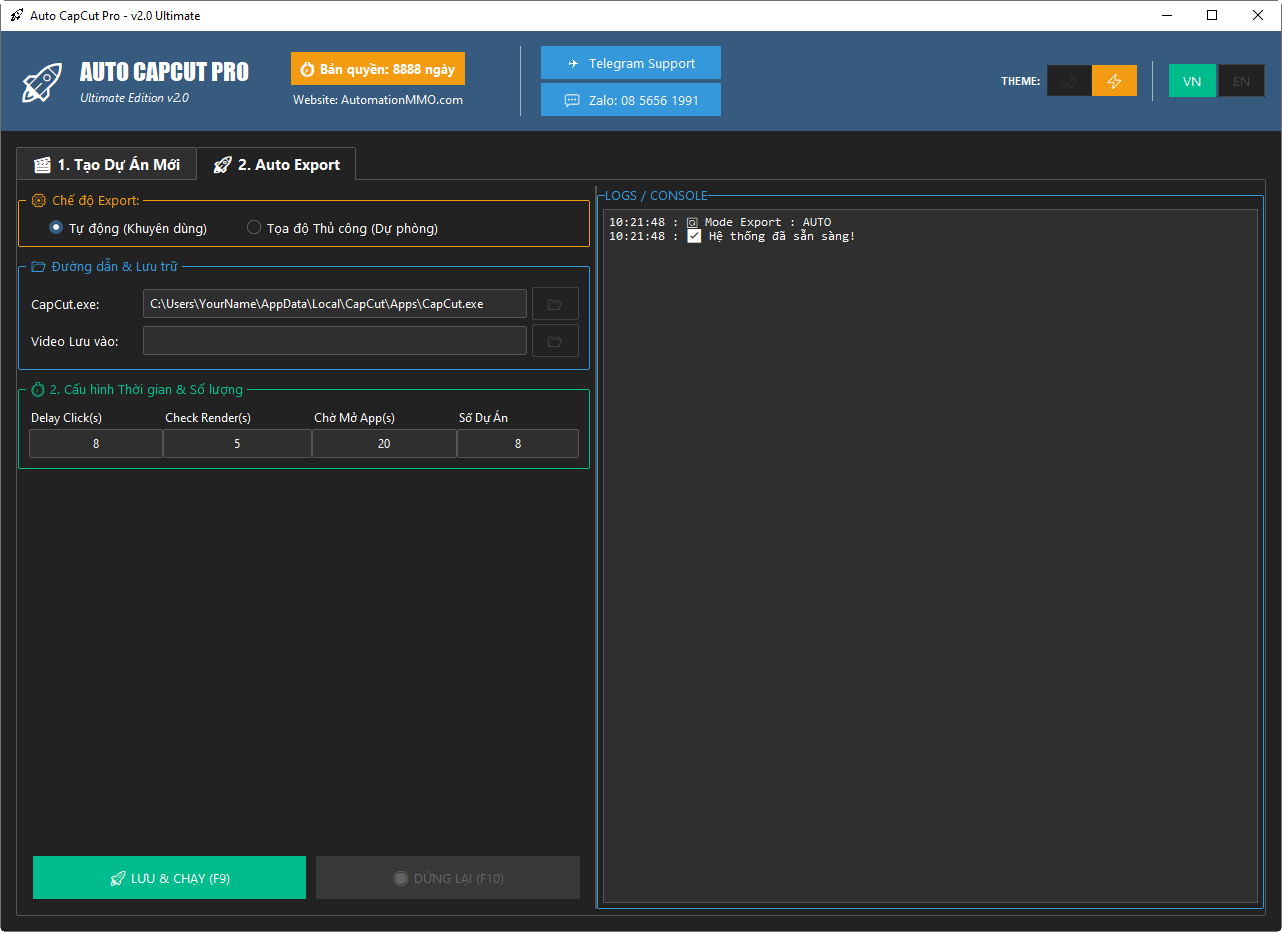Click the Bản quyền: 8888 ngày license badge
The height and width of the screenshot is (932, 1282).
point(378,69)
